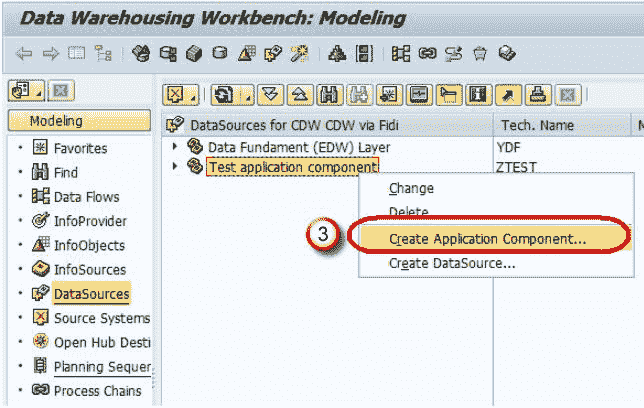The image size is (644, 408).
Task: Click the info column button in tree toolbar
Action: click(x=478, y=95)
